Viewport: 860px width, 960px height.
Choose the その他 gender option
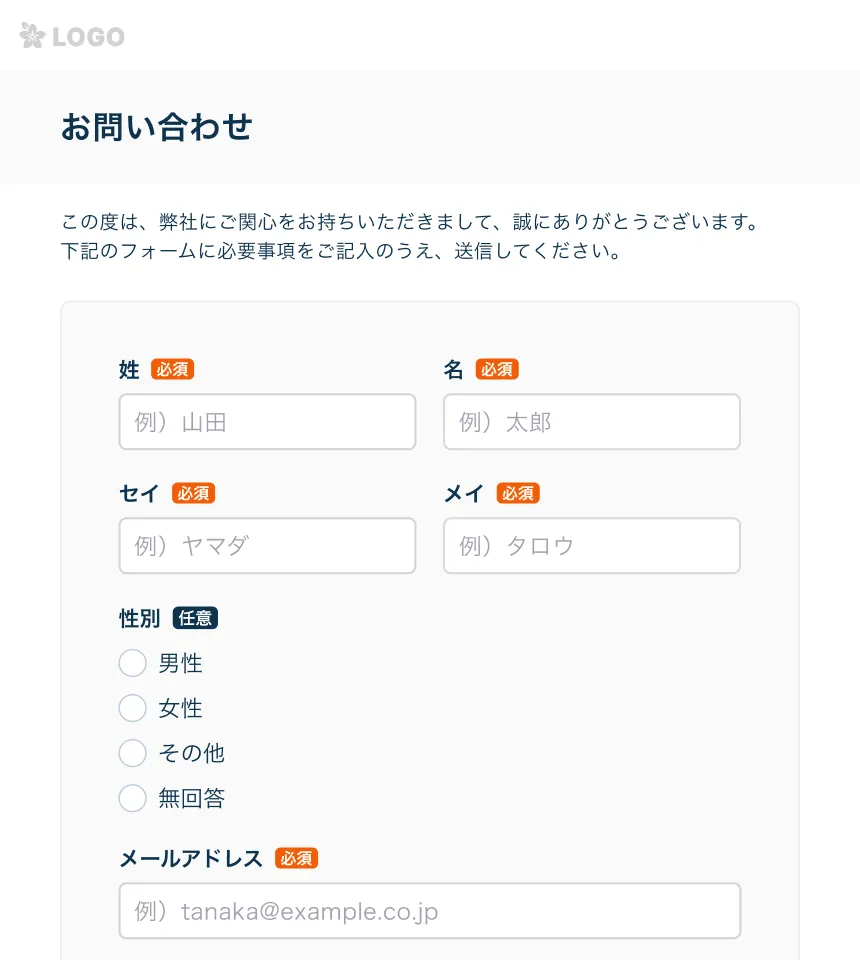(x=132, y=753)
